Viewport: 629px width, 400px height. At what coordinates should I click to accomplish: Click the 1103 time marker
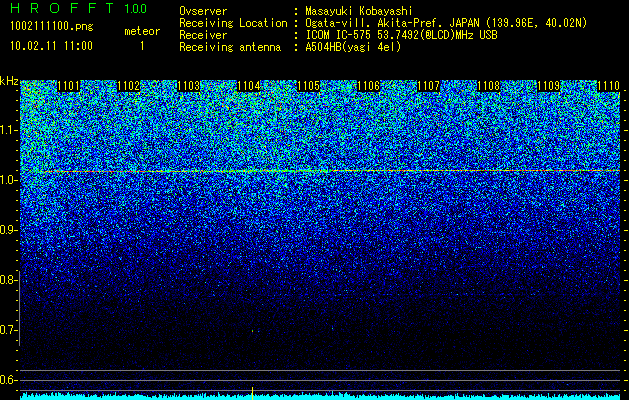tap(189, 86)
